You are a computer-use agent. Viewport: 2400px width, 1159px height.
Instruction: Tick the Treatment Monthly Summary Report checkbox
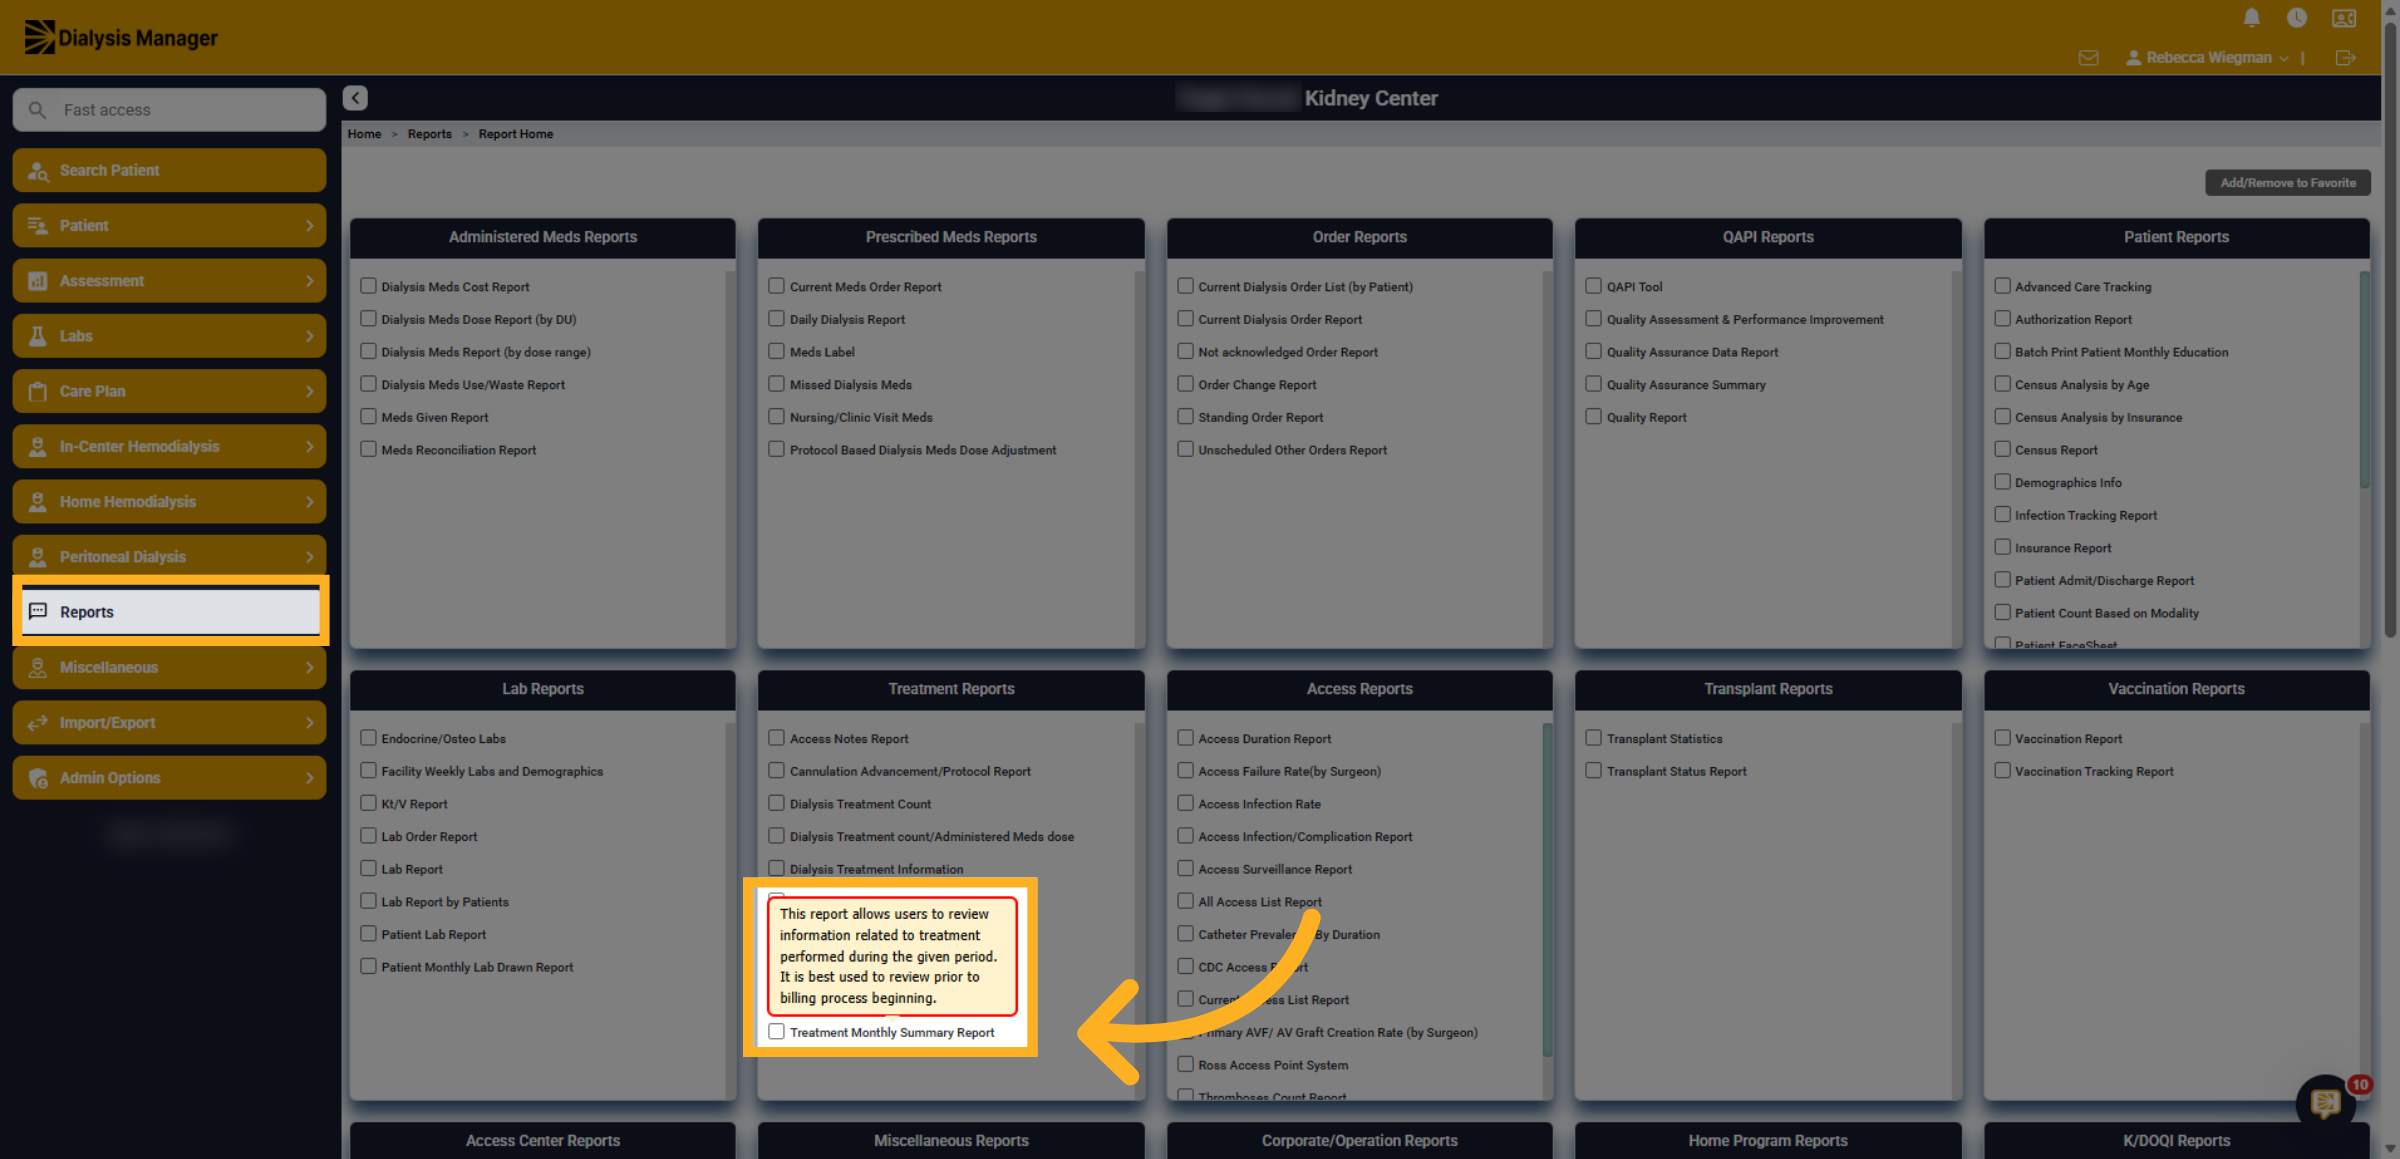click(776, 1032)
